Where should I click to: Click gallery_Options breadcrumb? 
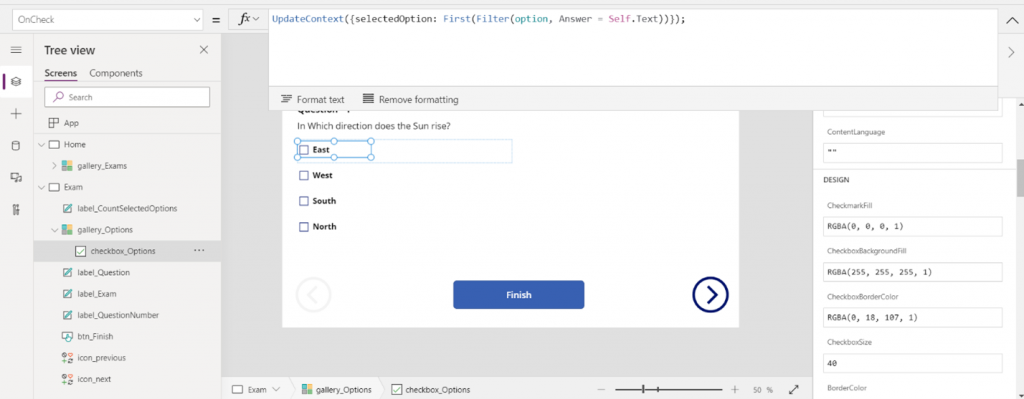[x=336, y=389]
